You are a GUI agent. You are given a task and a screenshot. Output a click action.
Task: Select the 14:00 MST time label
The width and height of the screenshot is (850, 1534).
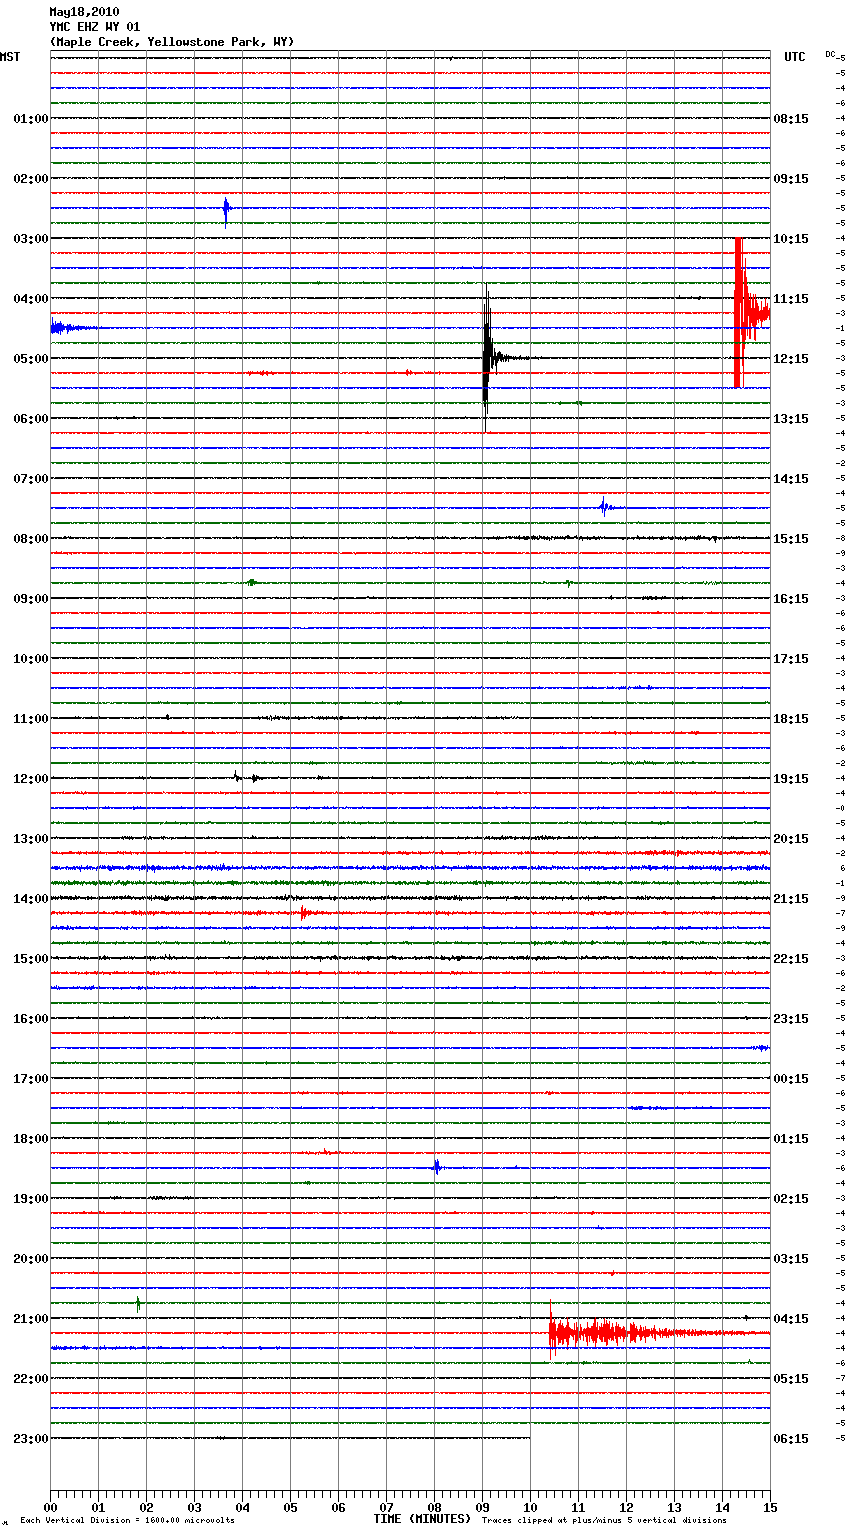(x=30, y=899)
